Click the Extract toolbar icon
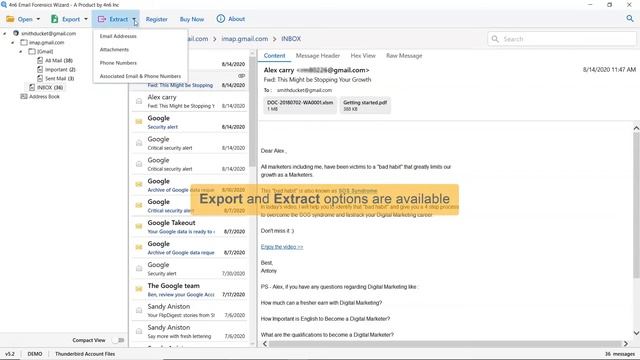640x360 pixels. coord(102,19)
